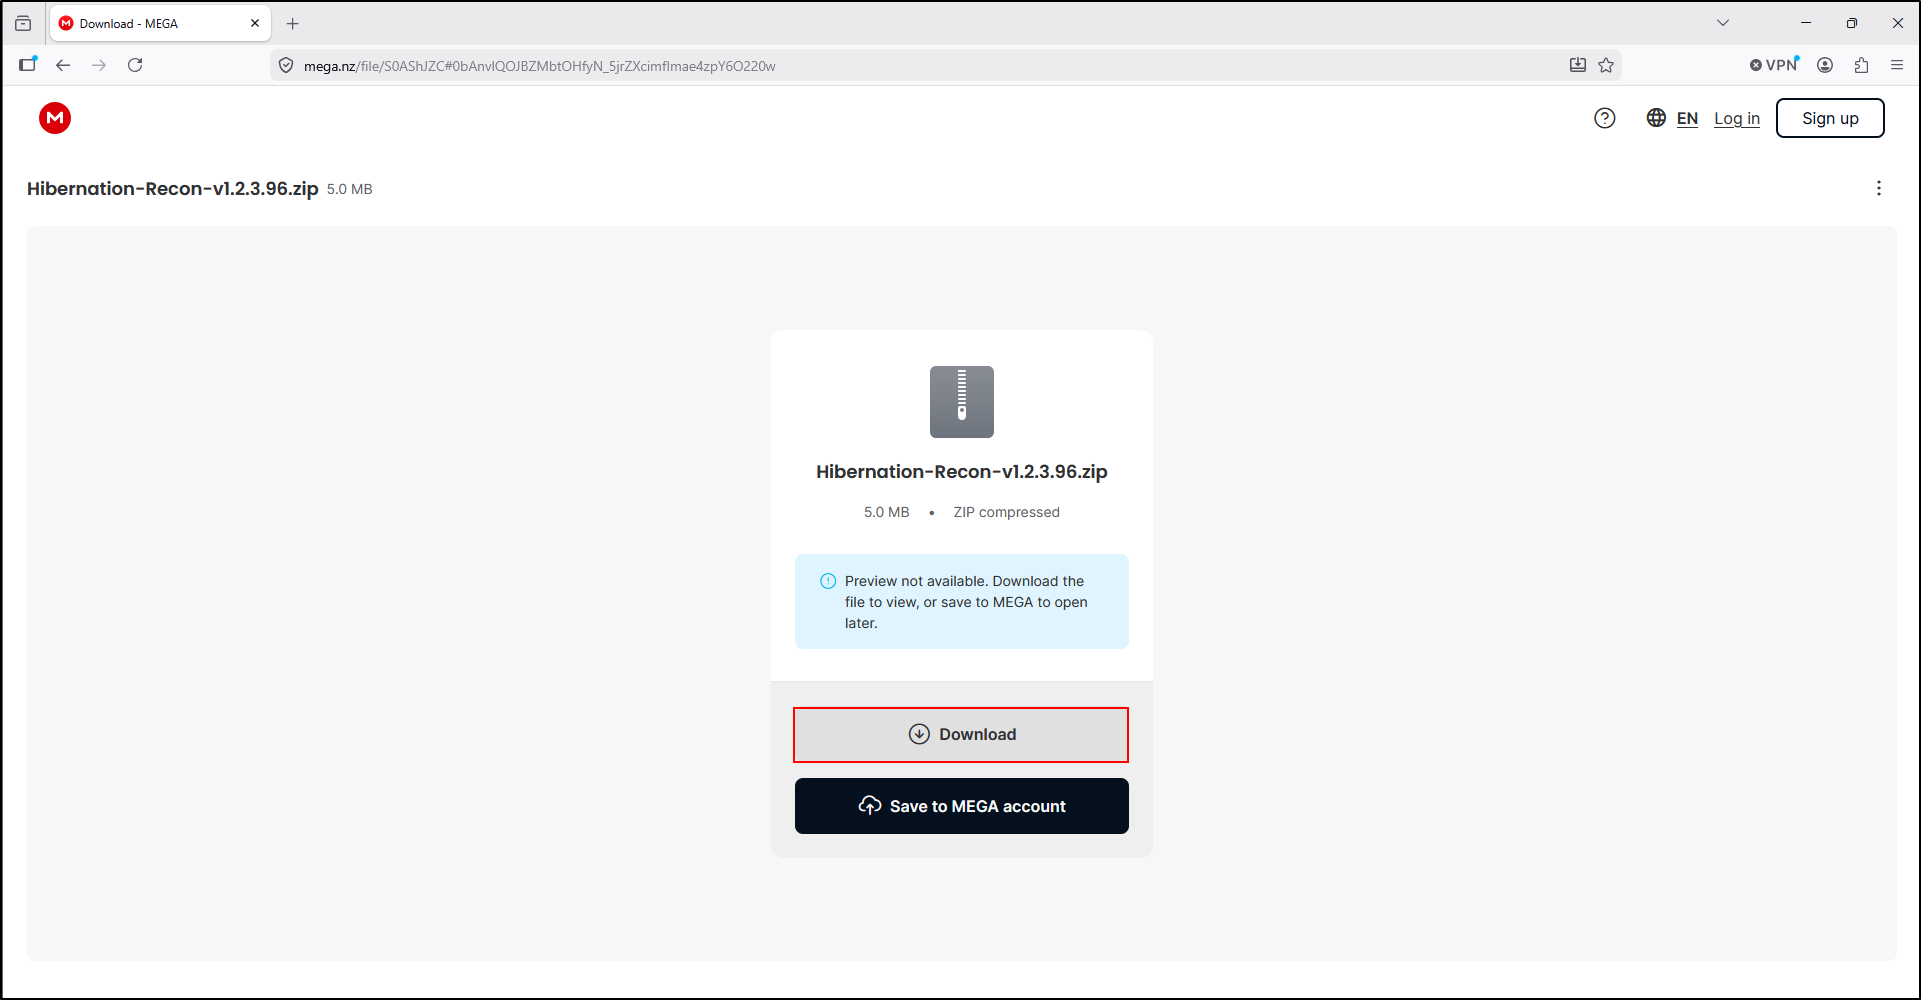The image size is (1921, 1000).
Task: Click the ZIP file archive icon
Action: (x=962, y=402)
